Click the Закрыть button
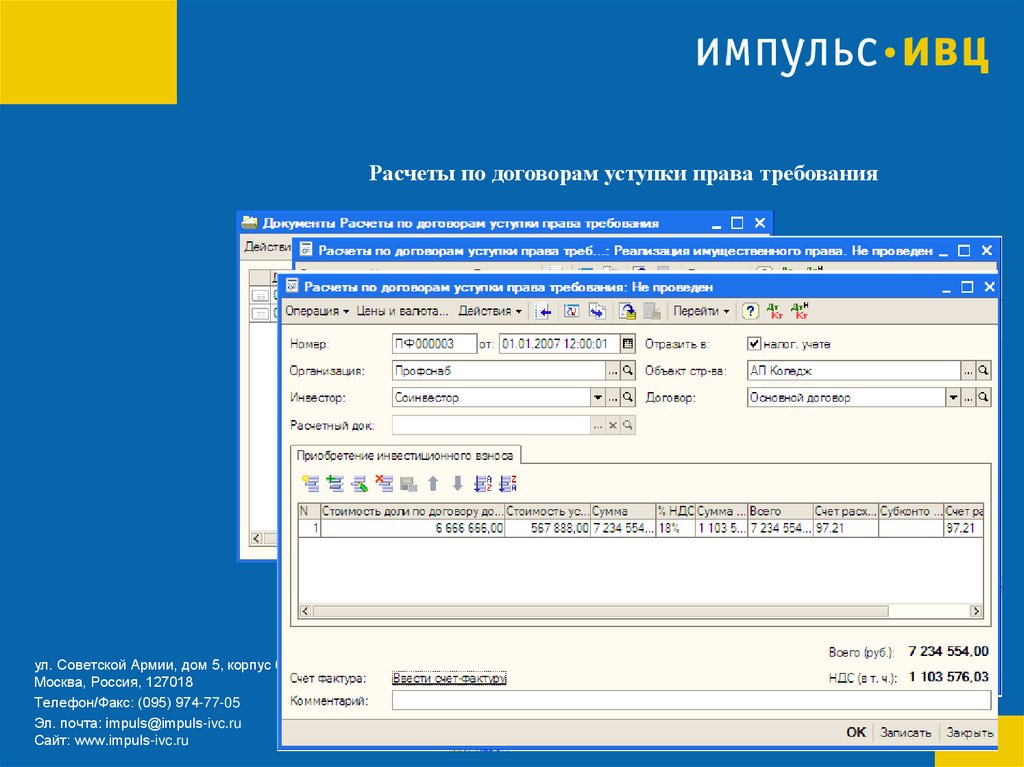1024x767 pixels. click(x=970, y=732)
